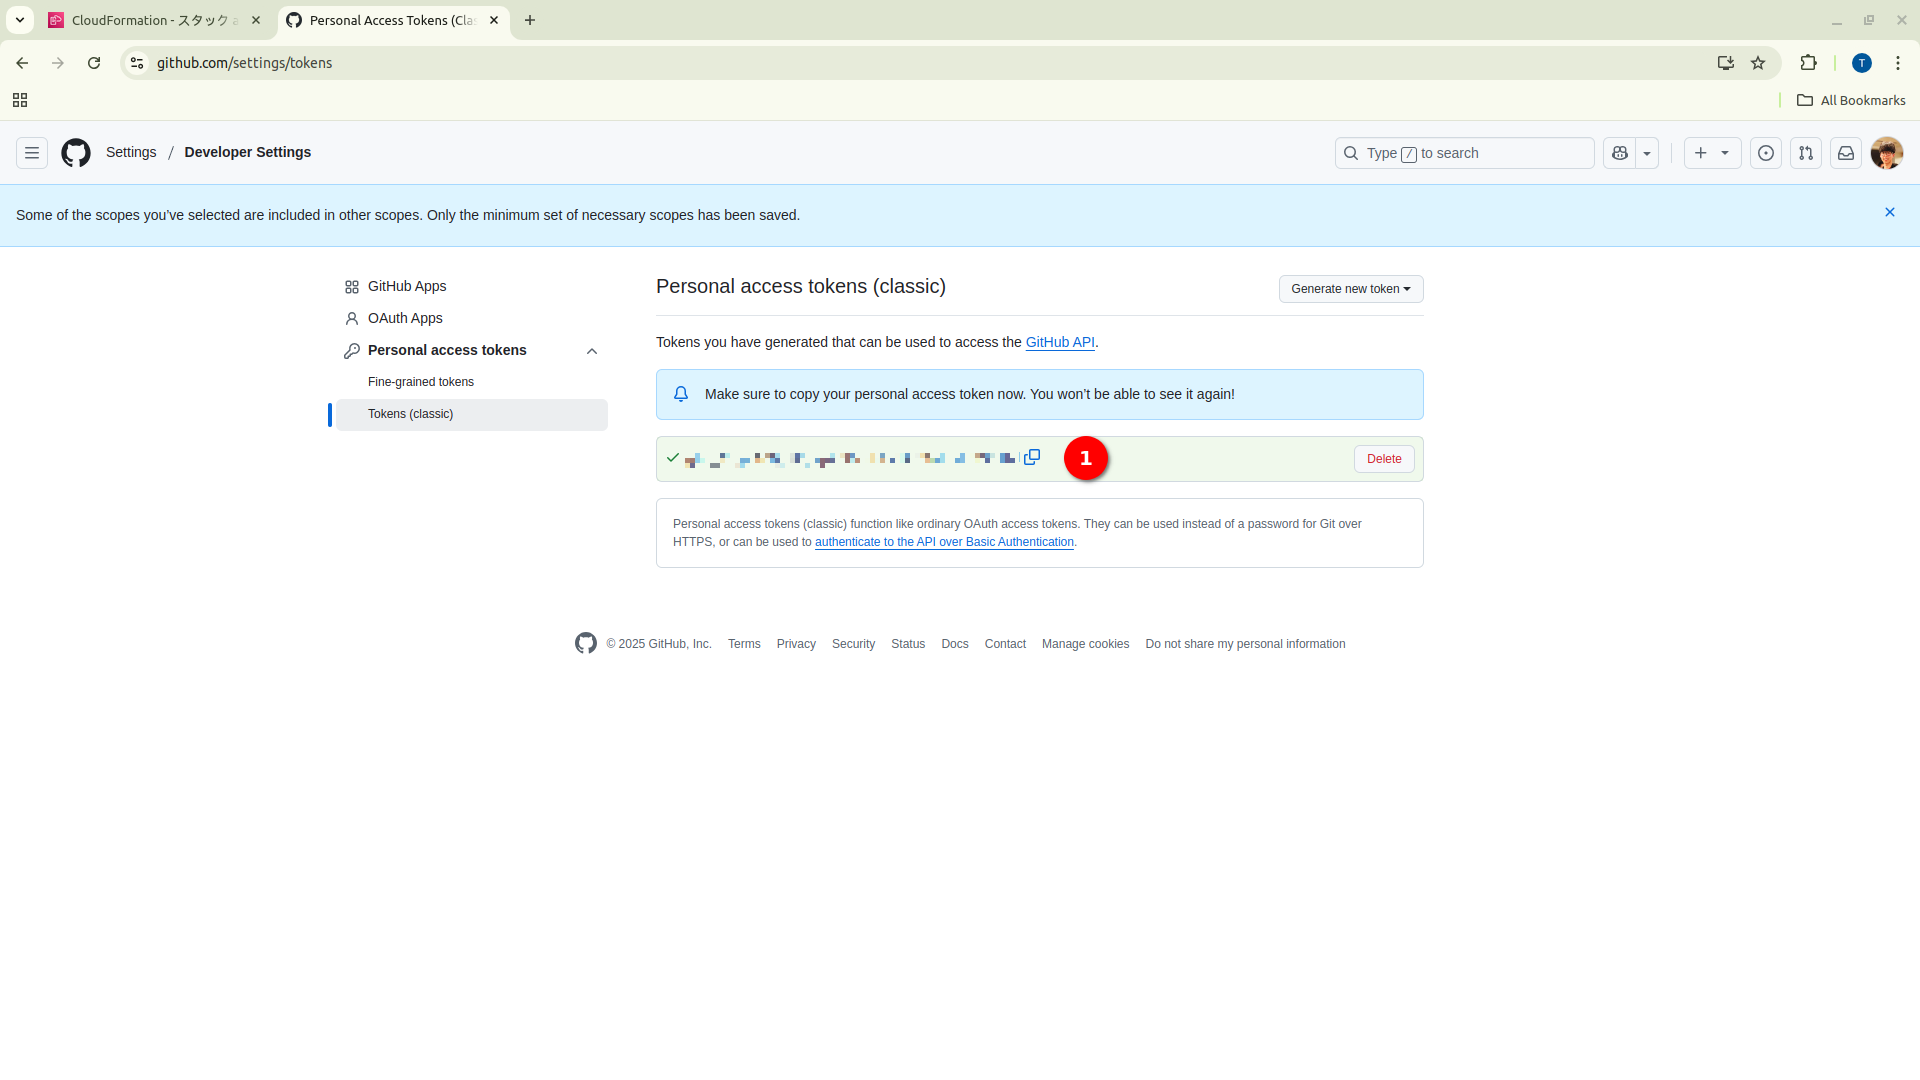Viewport: 1920px width, 1080px height.
Task: Focus the Type to search field
Action: [x=1464, y=153]
